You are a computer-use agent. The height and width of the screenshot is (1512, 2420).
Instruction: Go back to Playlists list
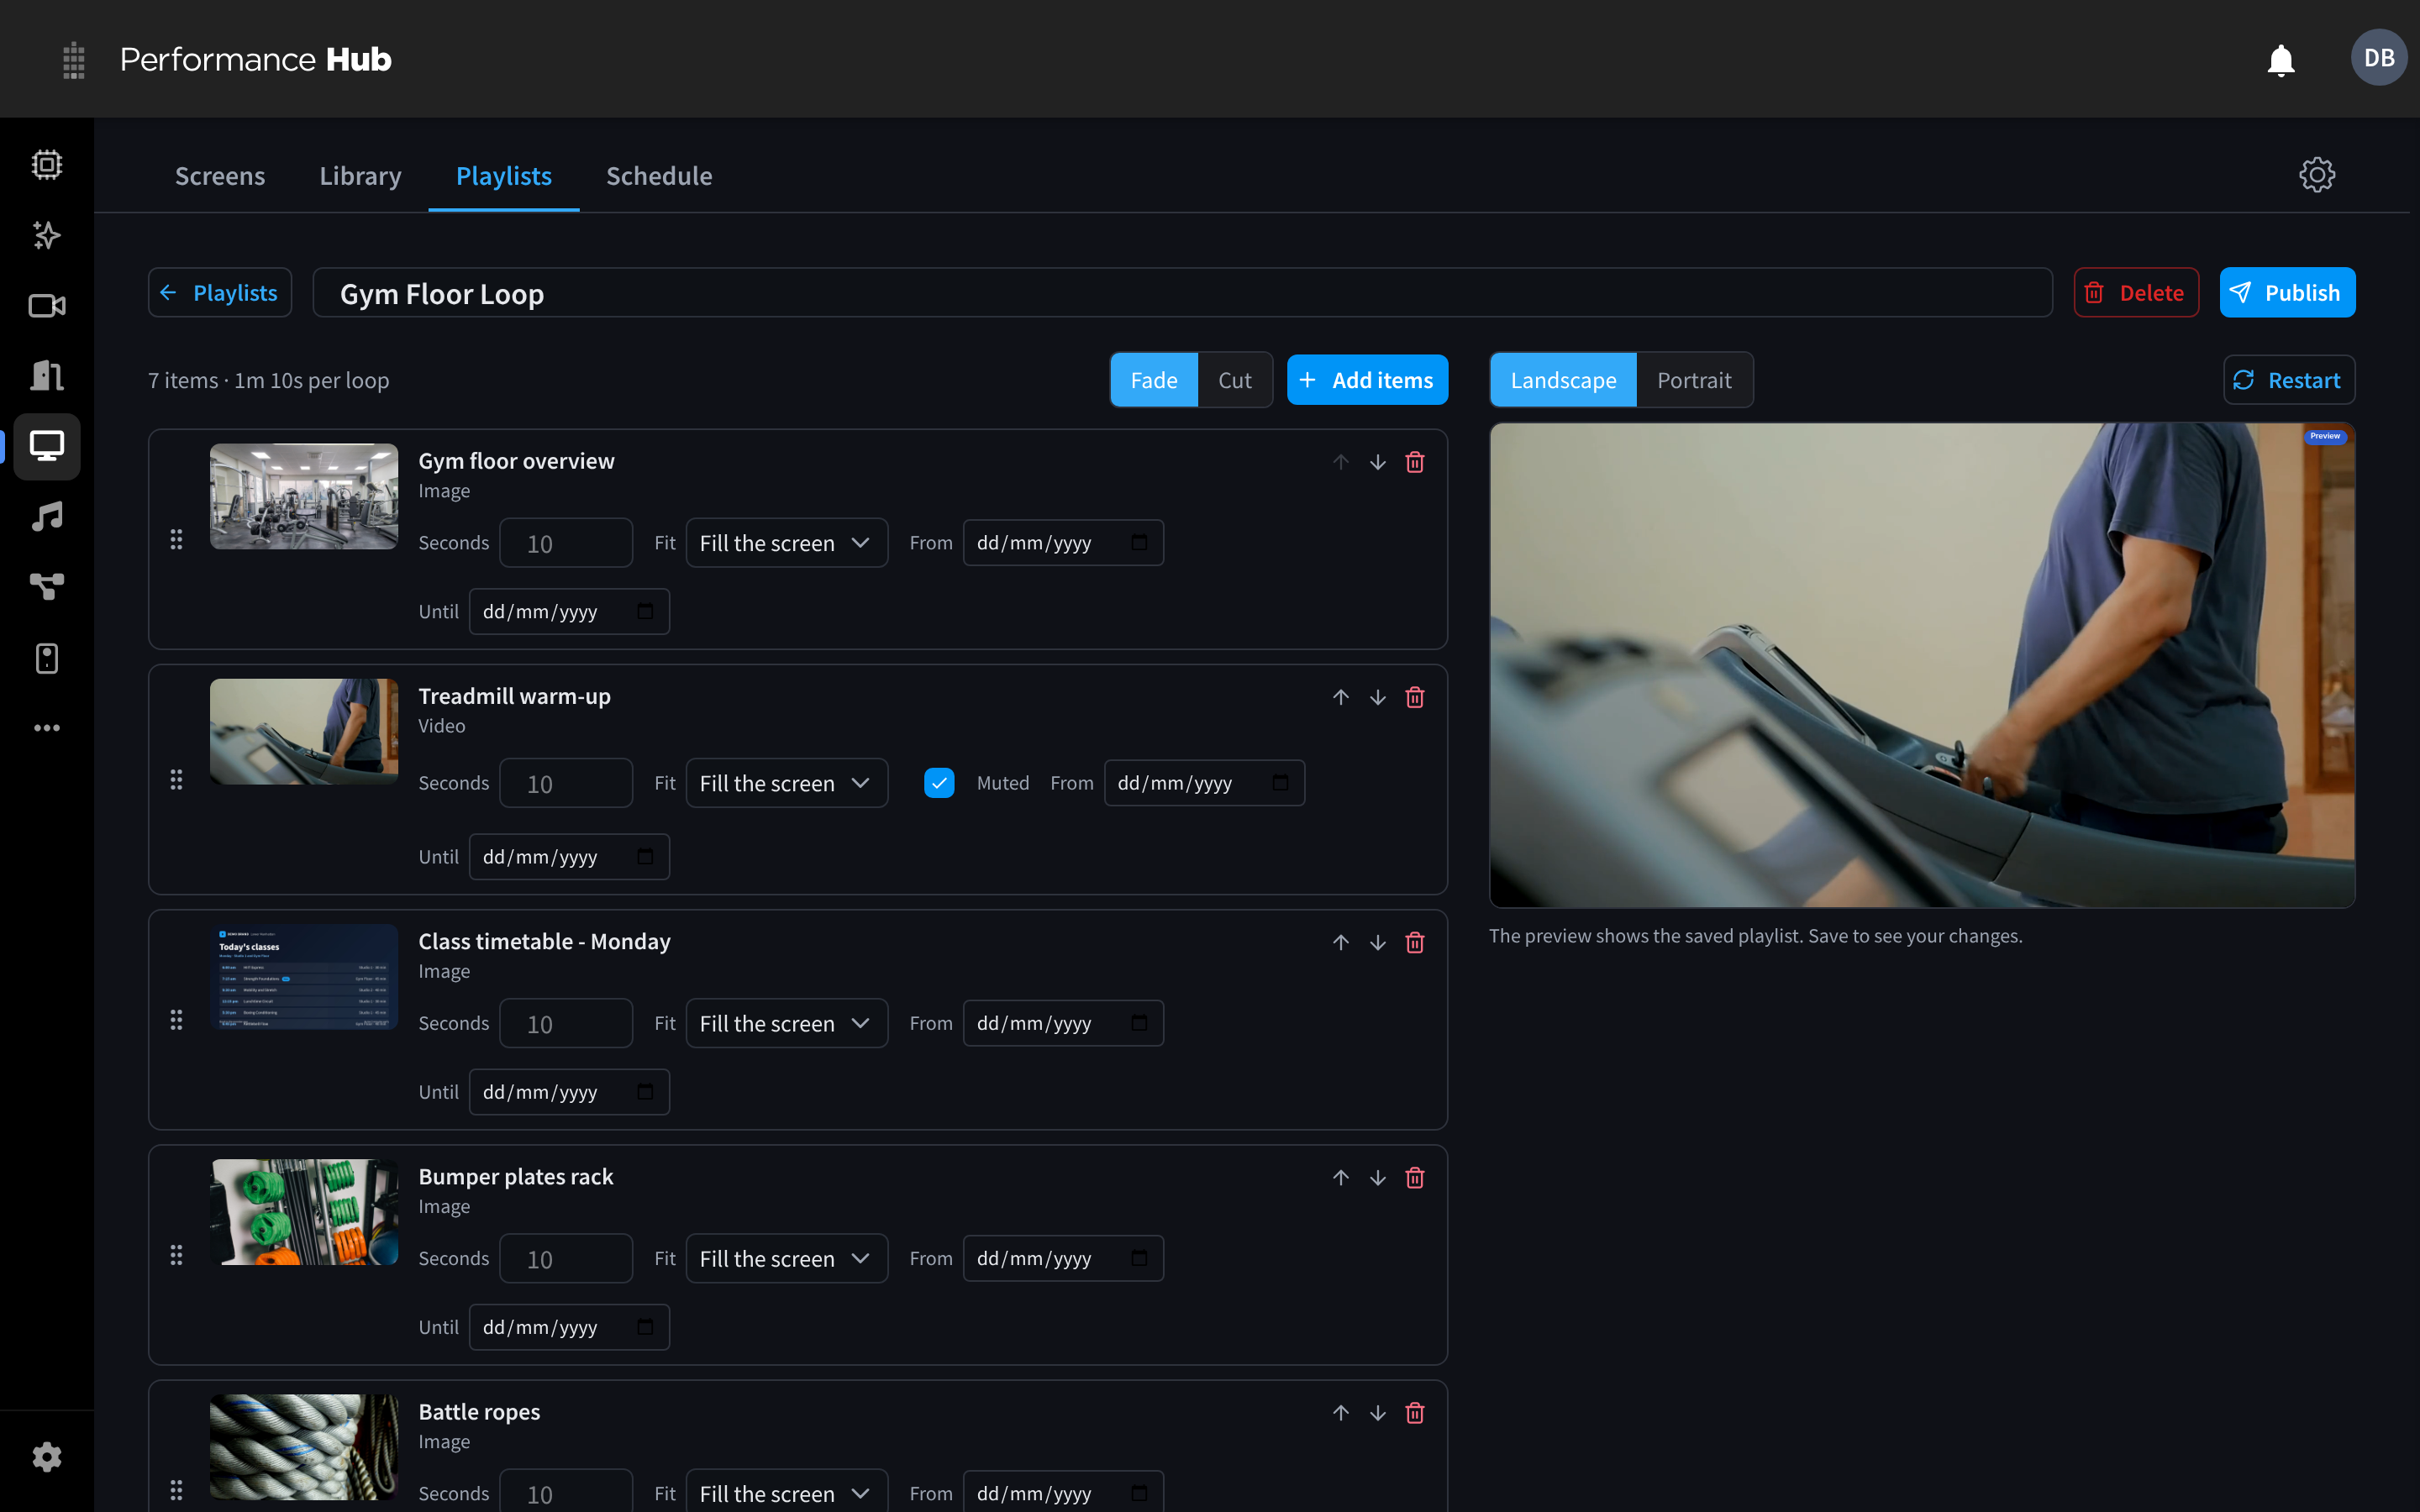pos(220,293)
